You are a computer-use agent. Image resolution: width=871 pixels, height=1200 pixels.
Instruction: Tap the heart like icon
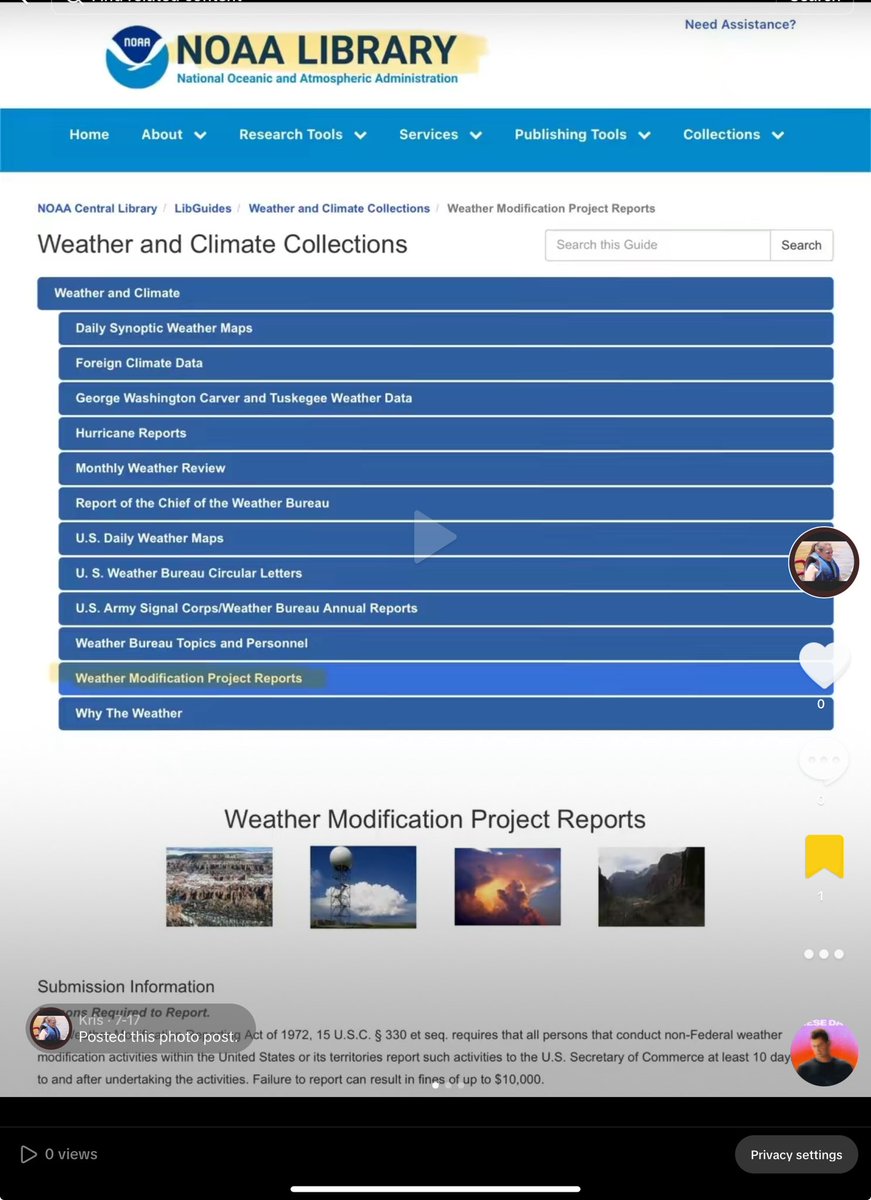[x=824, y=665]
